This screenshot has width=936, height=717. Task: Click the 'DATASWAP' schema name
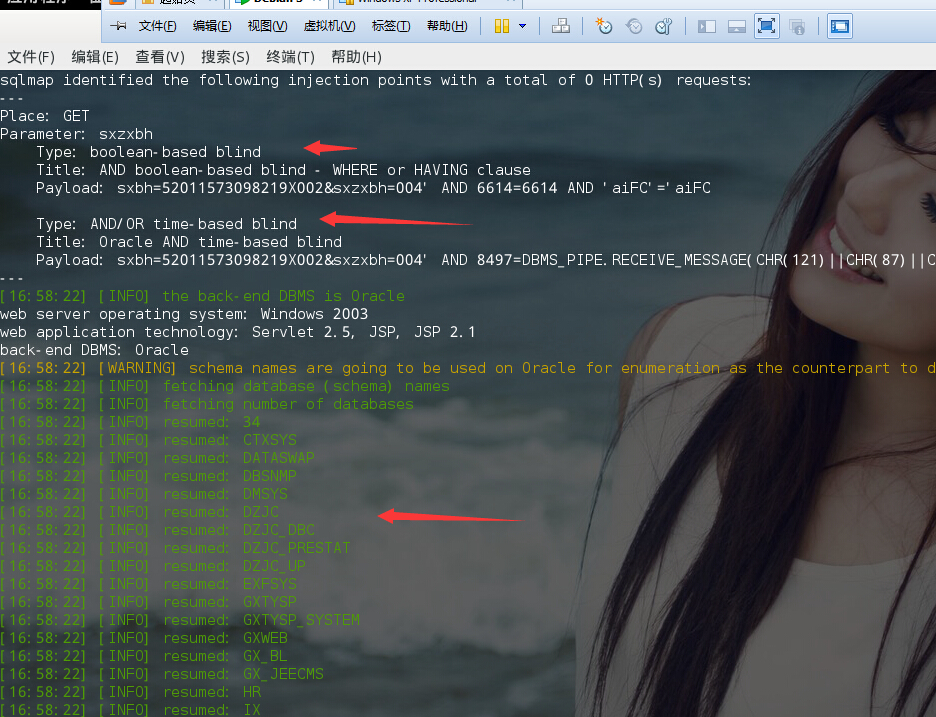279,458
